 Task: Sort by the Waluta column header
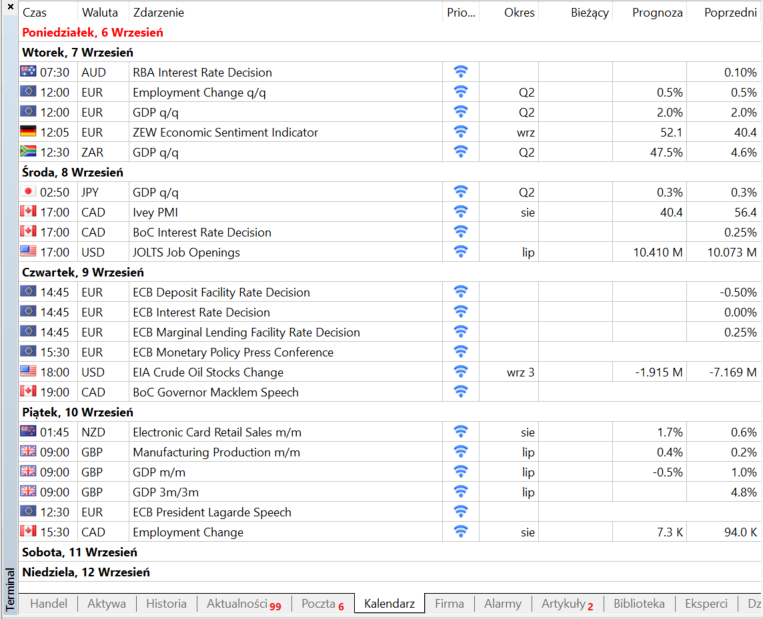click(103, 13)
